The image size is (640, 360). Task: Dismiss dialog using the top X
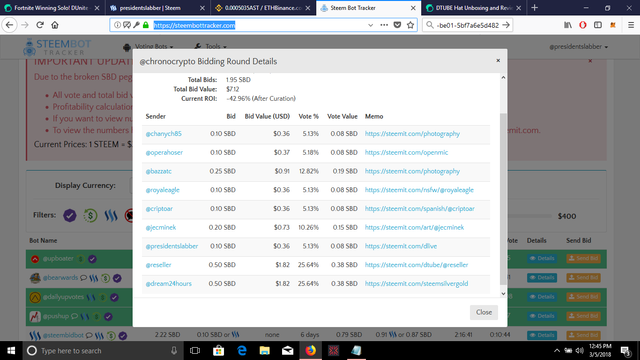(x=498, y=60)
